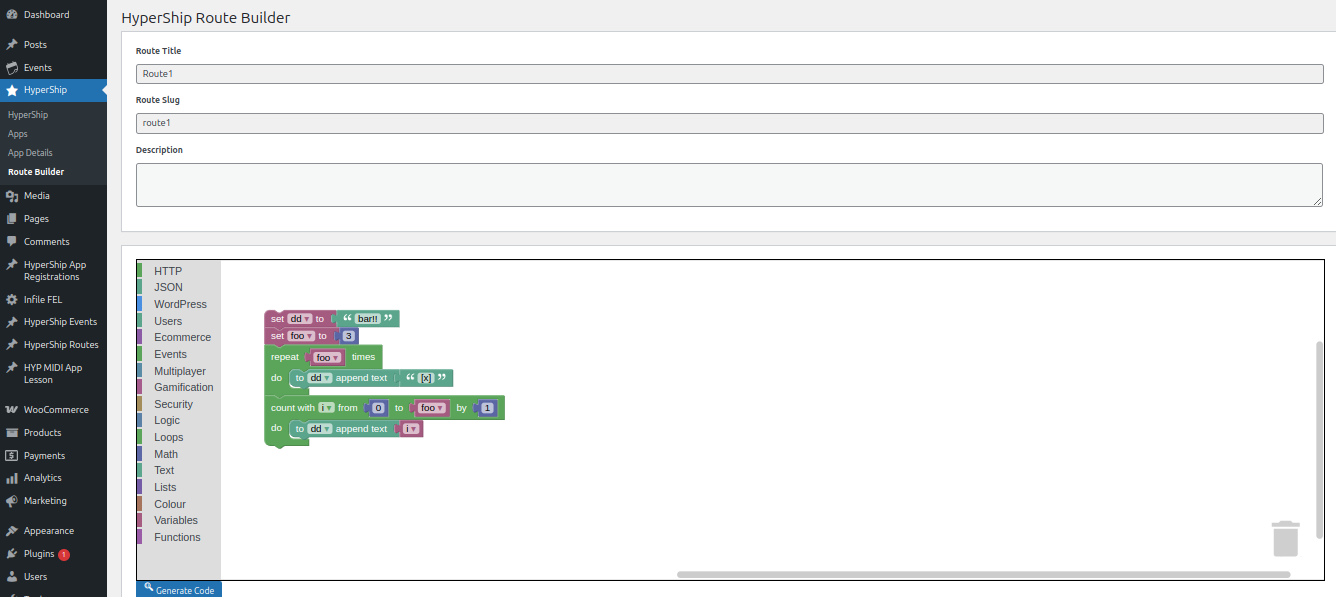This screenshot has height=597, width=1336.
Task: Click the WooCommerce icon in the admin menu
Action: [x=12, y=410]
